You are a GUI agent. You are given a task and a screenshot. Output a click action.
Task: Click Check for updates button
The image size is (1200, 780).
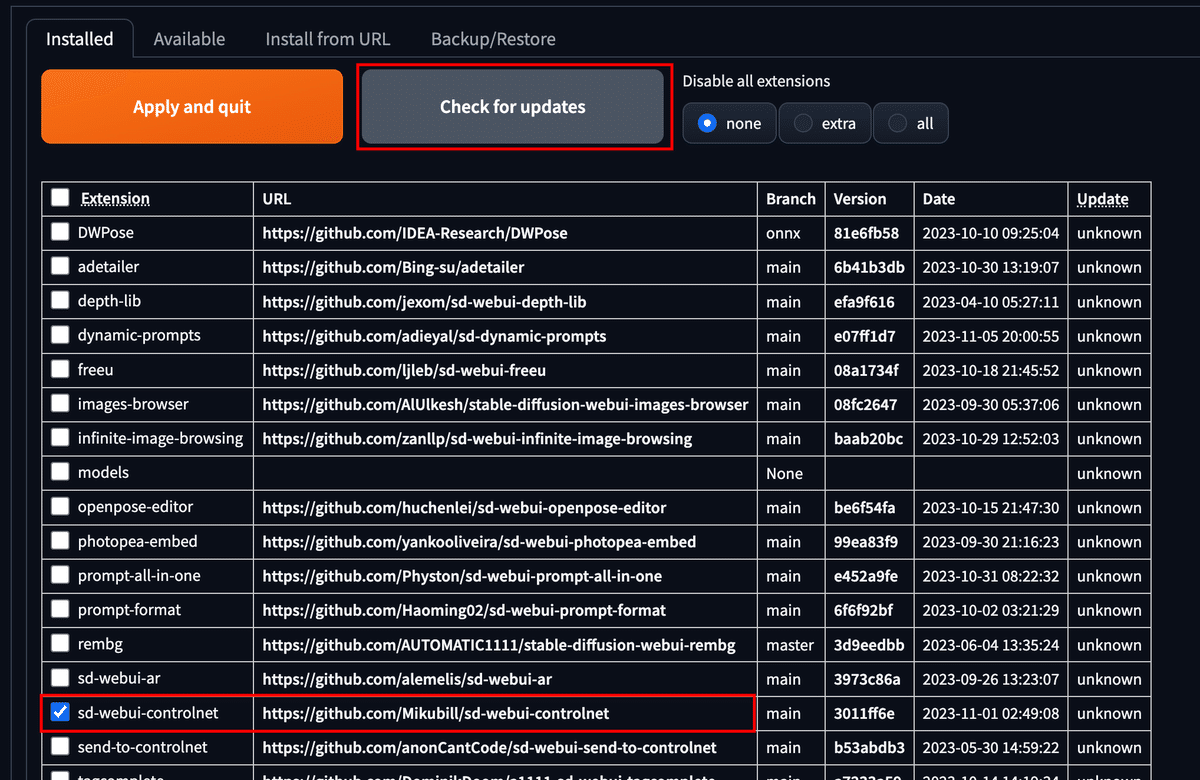[x=513, y=107]
